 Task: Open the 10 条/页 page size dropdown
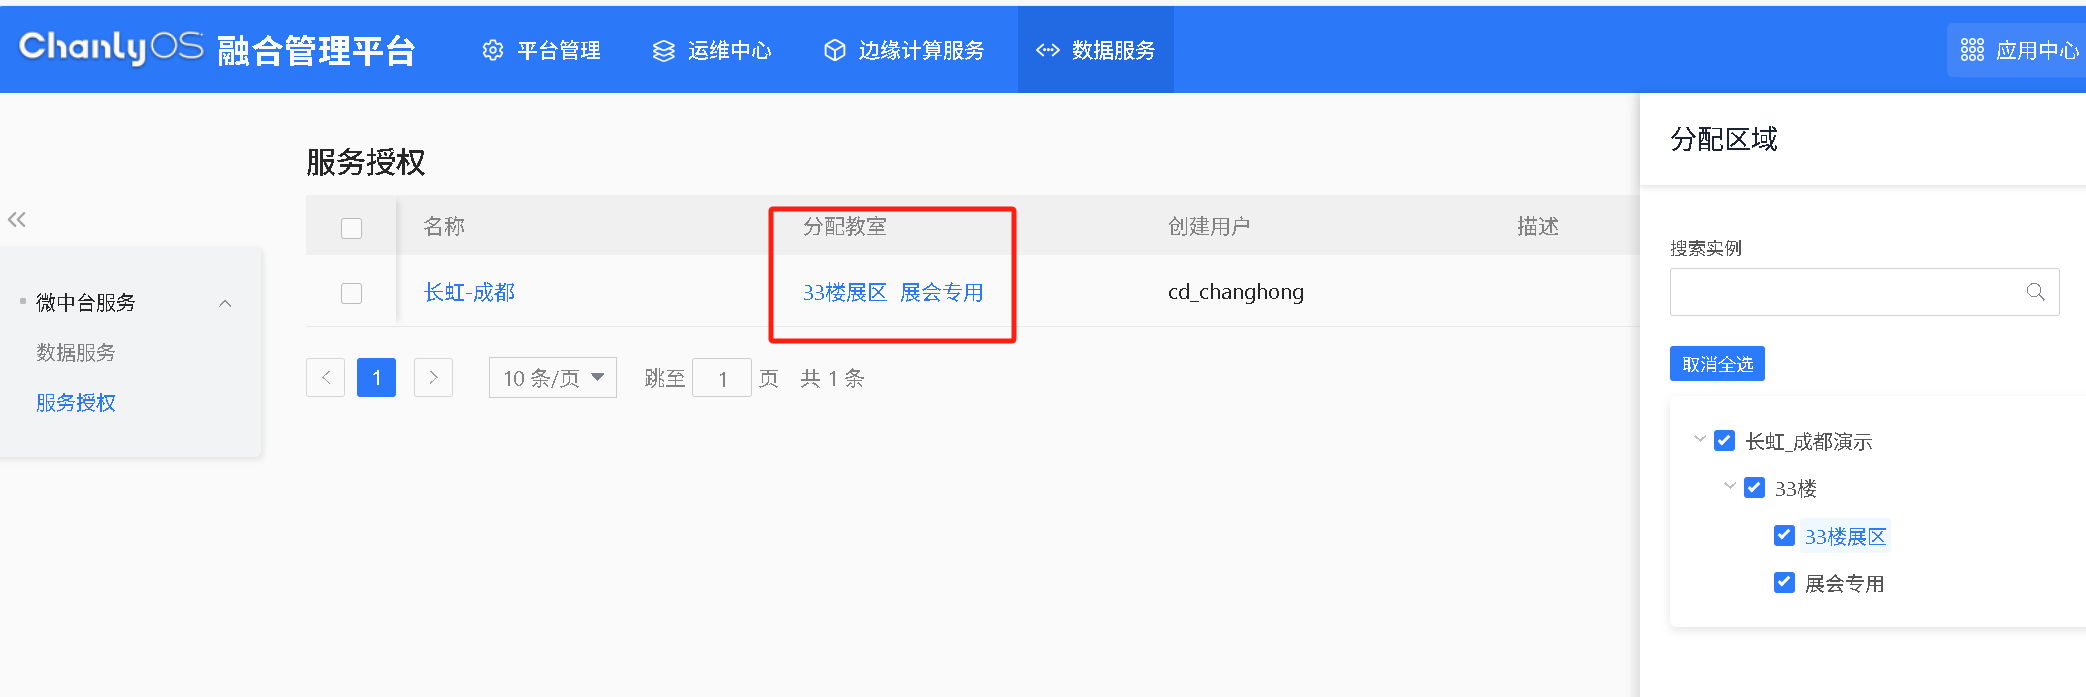tap(552, 378)
